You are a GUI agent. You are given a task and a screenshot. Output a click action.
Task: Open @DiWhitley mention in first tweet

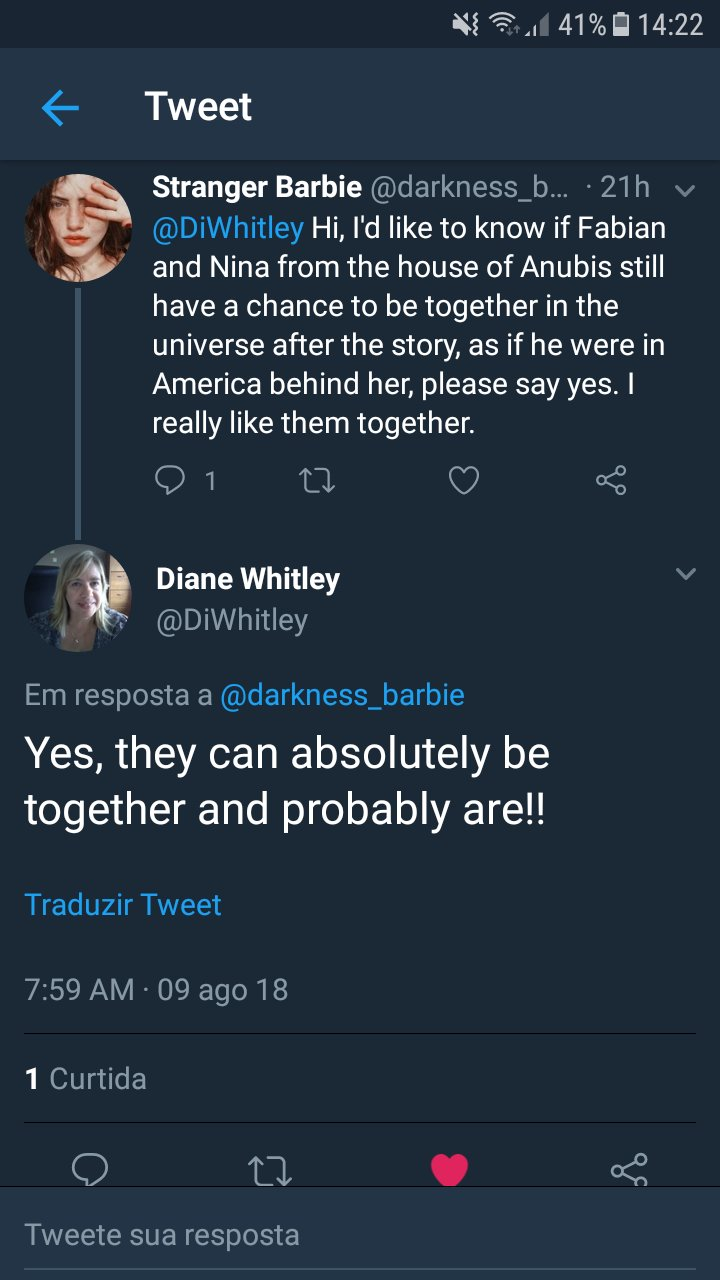coord(228,228)
